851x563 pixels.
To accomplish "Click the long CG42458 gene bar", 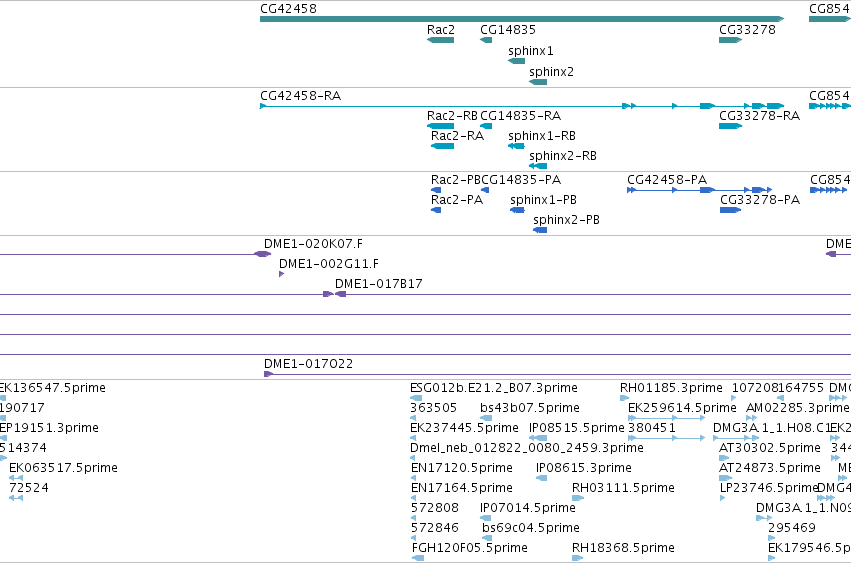I will click(x=522, y=19).
